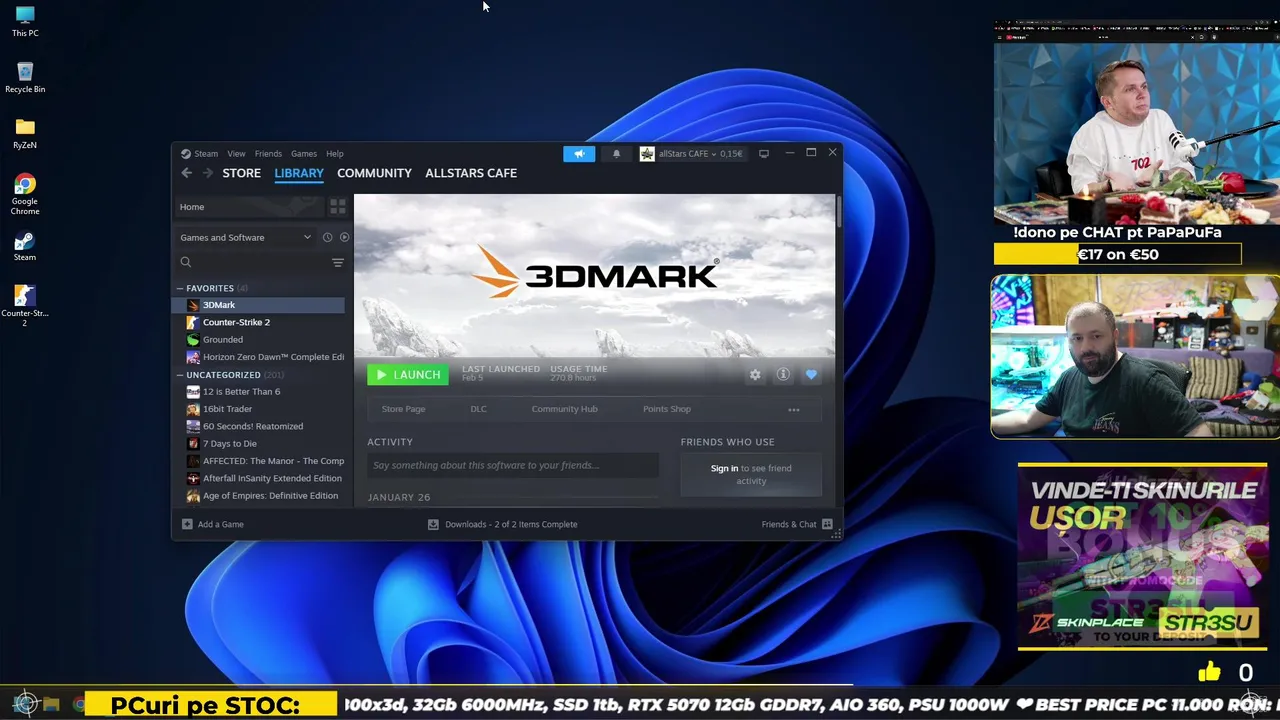Collapse the Favorites category
Screen dimensions: 1280x720
click(x=180, y=288)
